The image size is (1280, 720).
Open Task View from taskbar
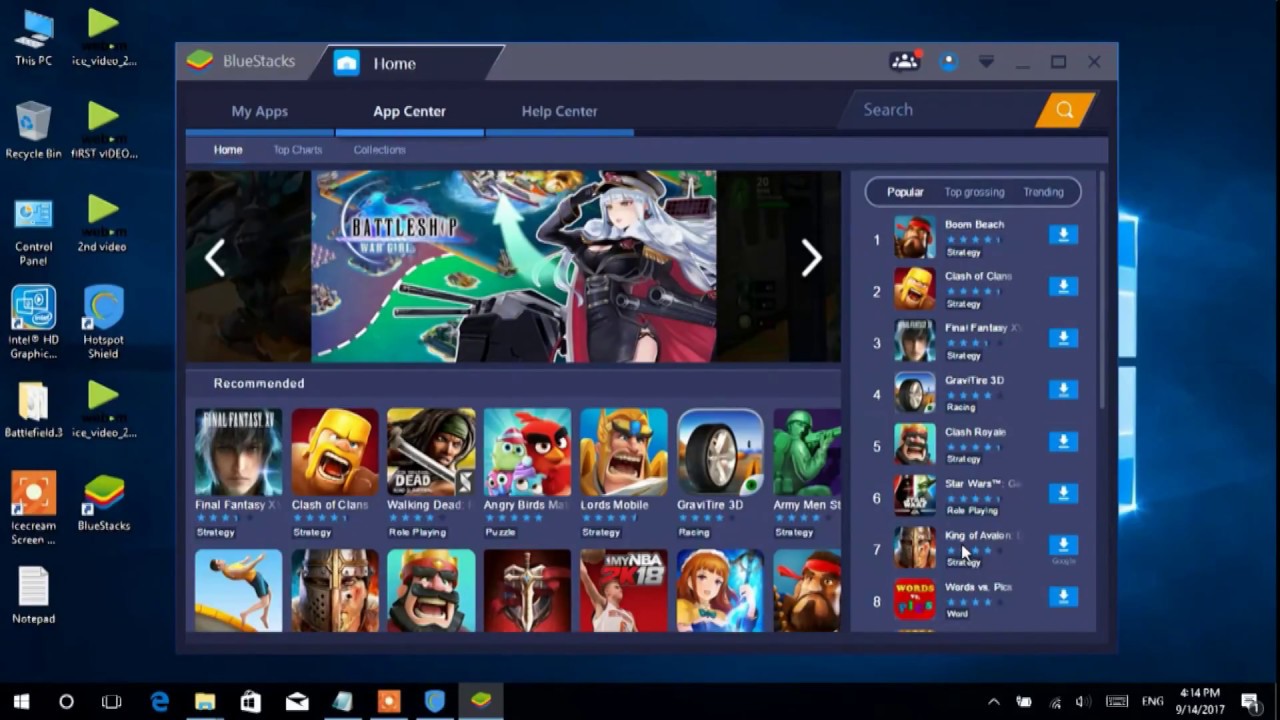coord(111,702)
